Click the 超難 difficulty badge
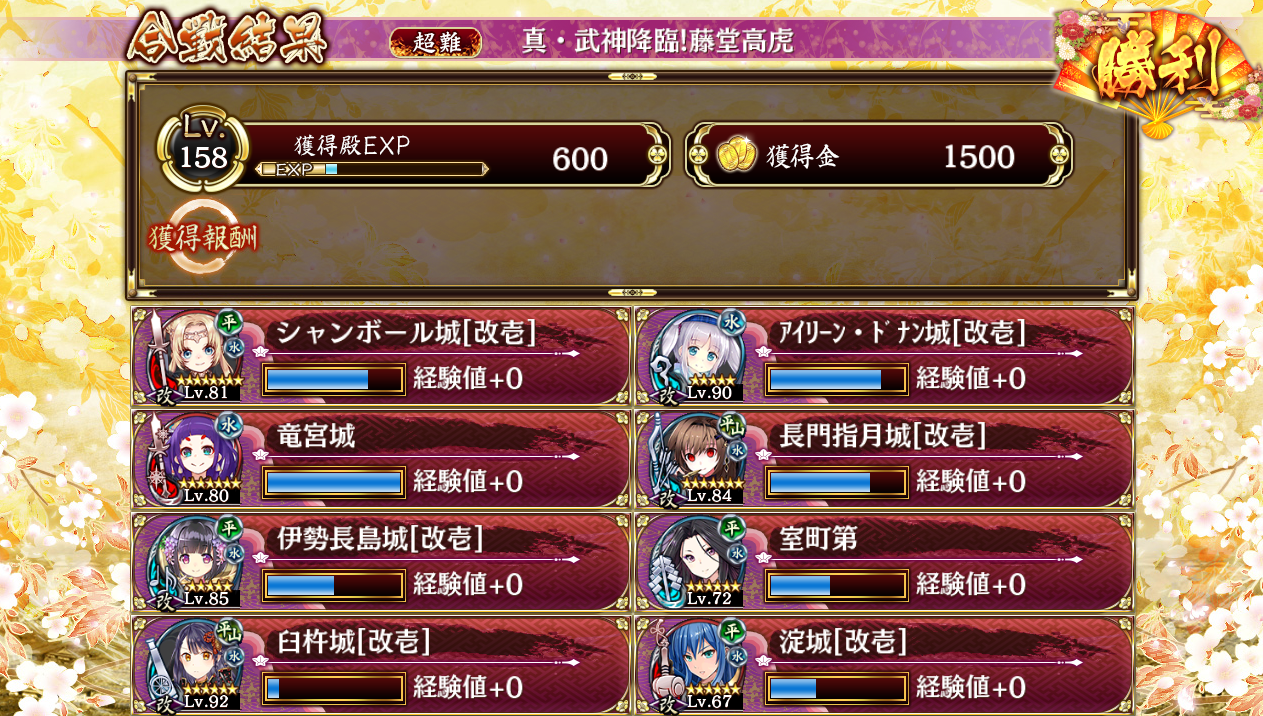Viewport: 1263px width, 716px height. 435,42
